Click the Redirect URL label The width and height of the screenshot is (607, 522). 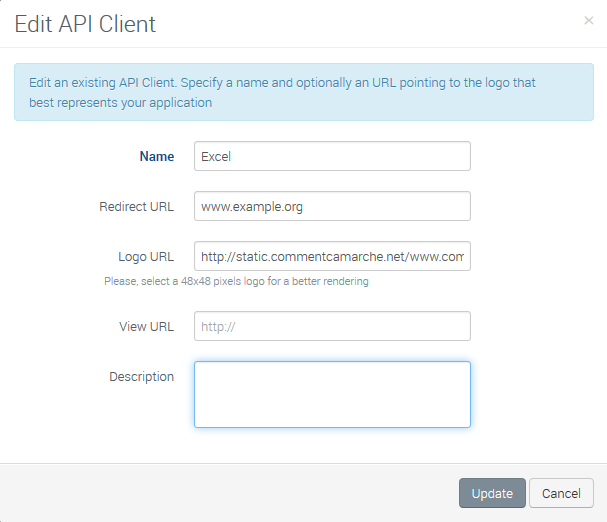coord(137,206)
